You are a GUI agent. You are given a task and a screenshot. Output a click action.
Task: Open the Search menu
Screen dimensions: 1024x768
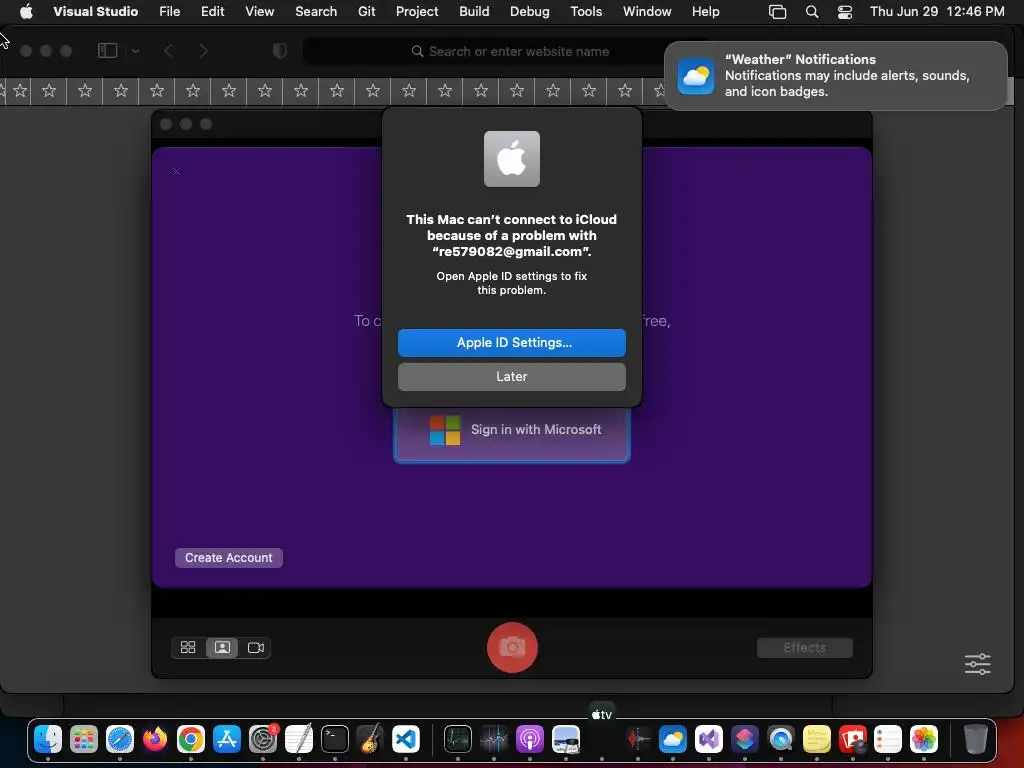tap(316, 12)
